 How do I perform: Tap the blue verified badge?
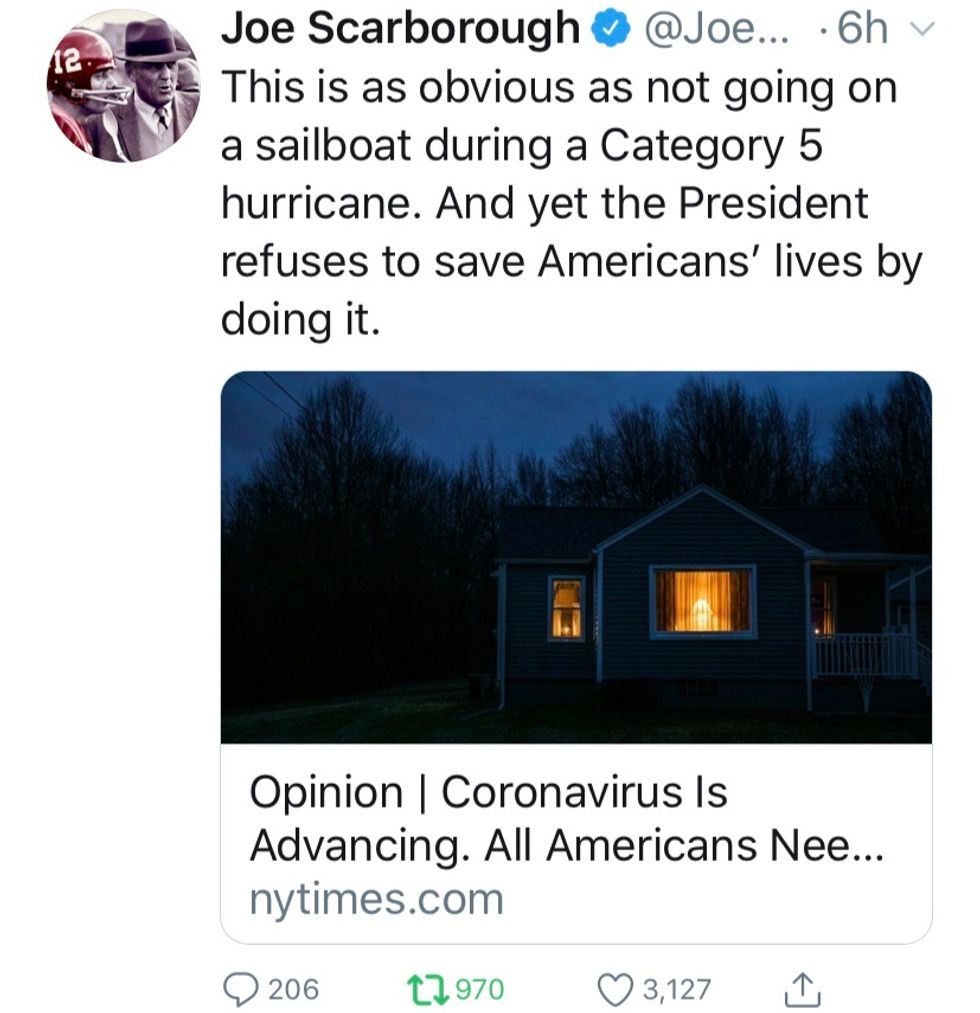(610, 32)
